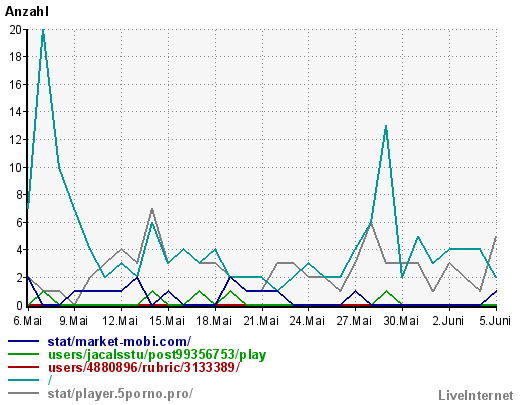This screenshot has height=405, width=520.
Task: Click the stat/market-mobi.com/ legend label
Action: click(119, 341)
